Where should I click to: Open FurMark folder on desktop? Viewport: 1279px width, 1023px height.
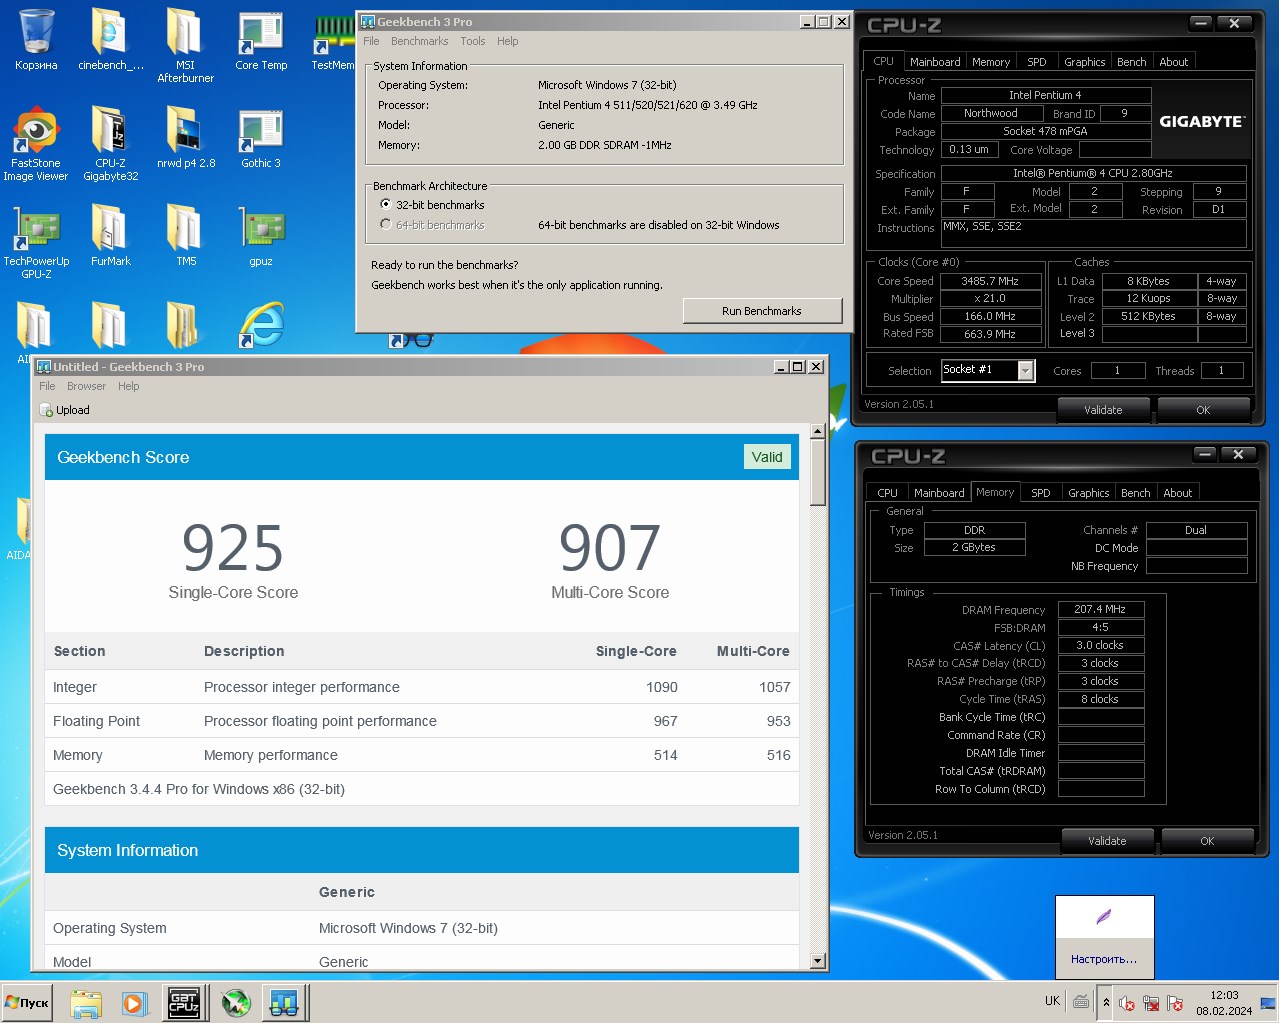click(x=110, y=236)
